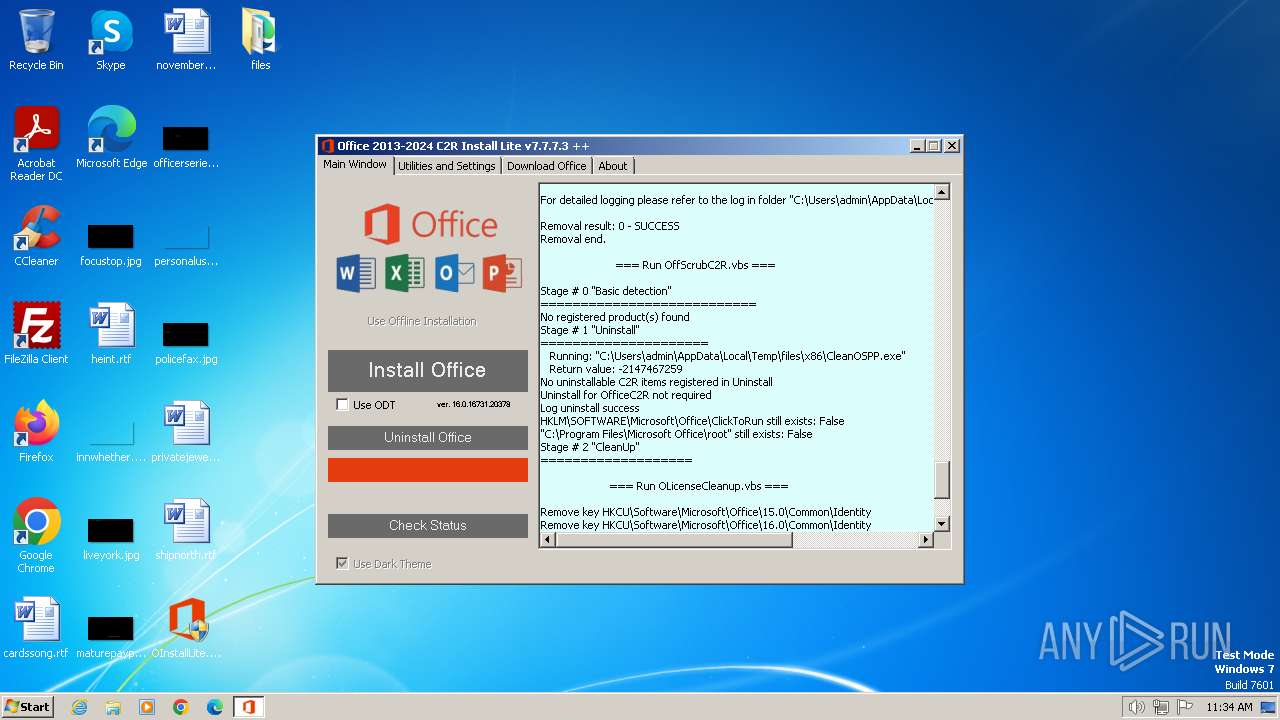
Task: Launch Skype from the desktop
Action: 110,40
